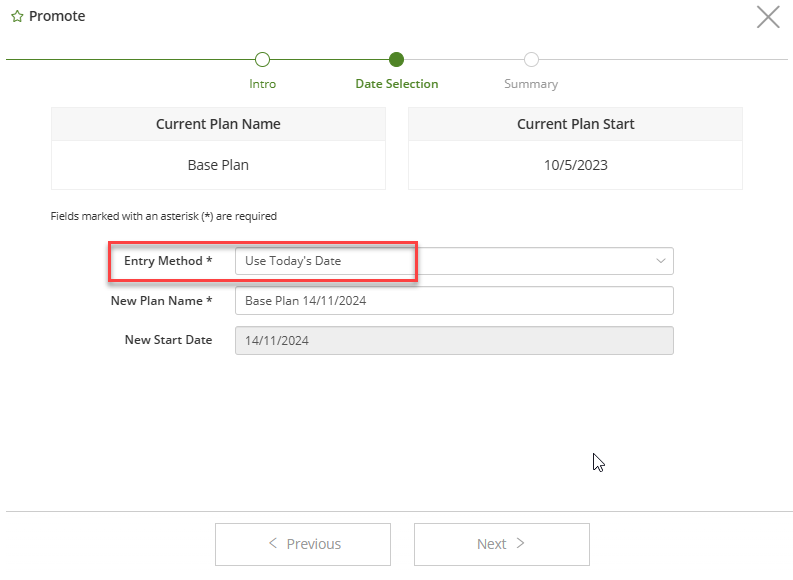The height and width of the screenshot is (580, 793).
Task: Go to the Intro step label
Action: [262, 84]
